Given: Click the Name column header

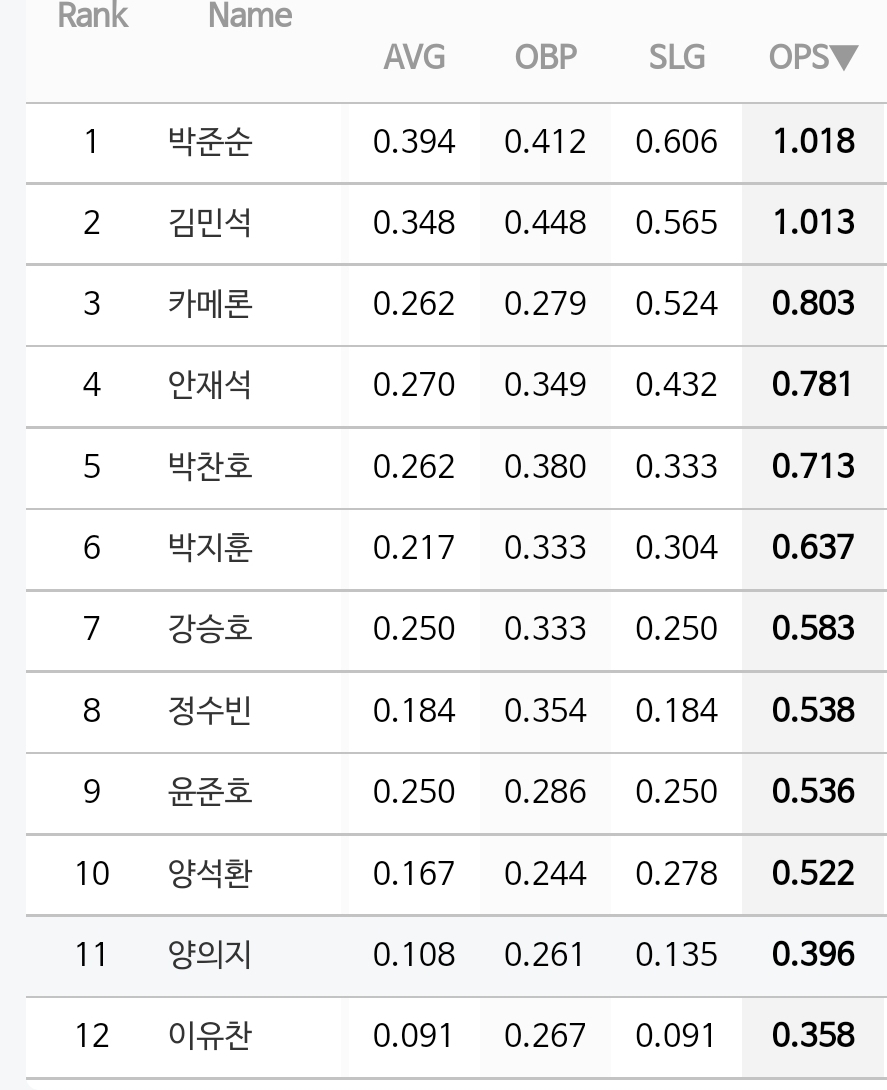Looking at the screenshot, I should 250,15.
